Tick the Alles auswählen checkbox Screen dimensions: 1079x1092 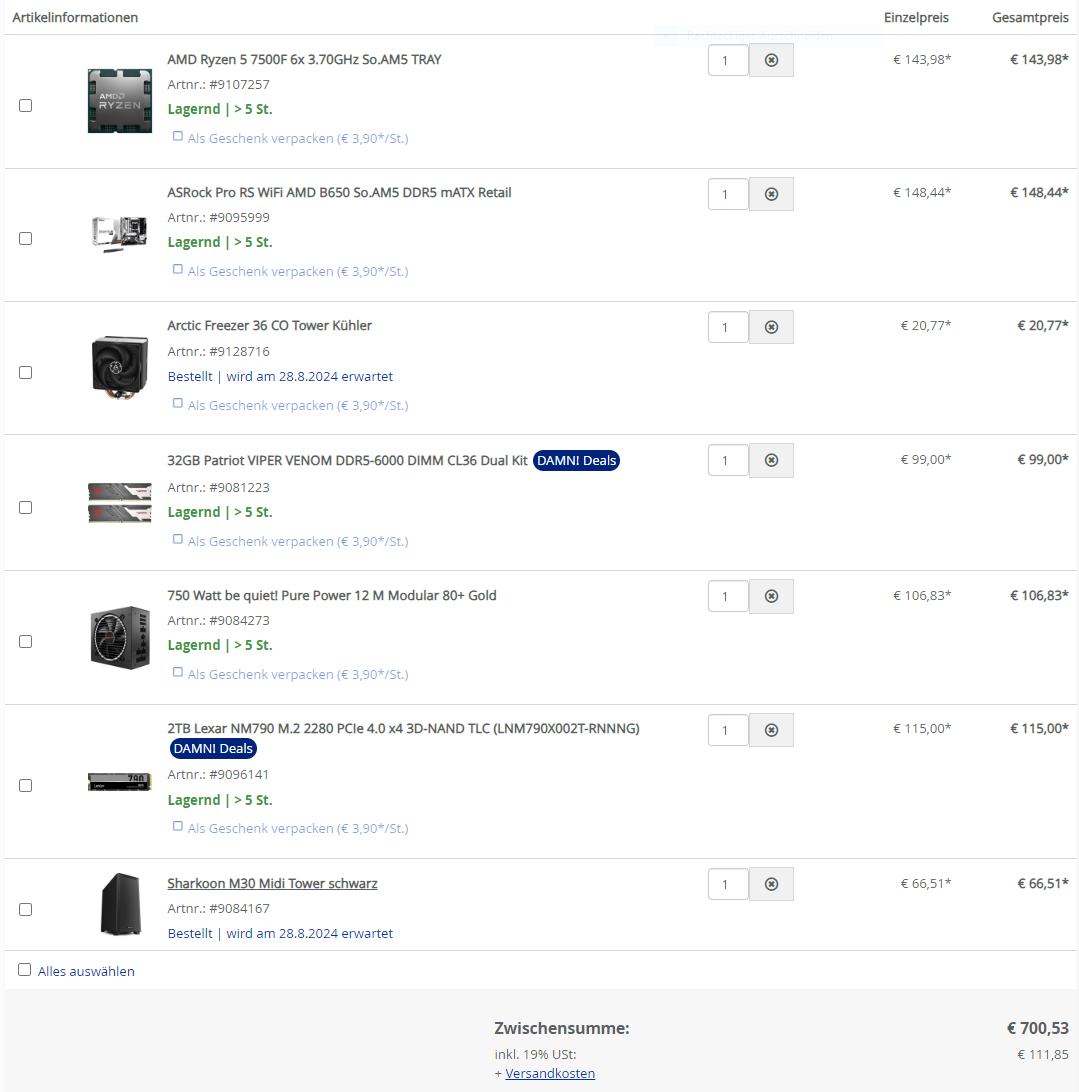tap(24, 969)
